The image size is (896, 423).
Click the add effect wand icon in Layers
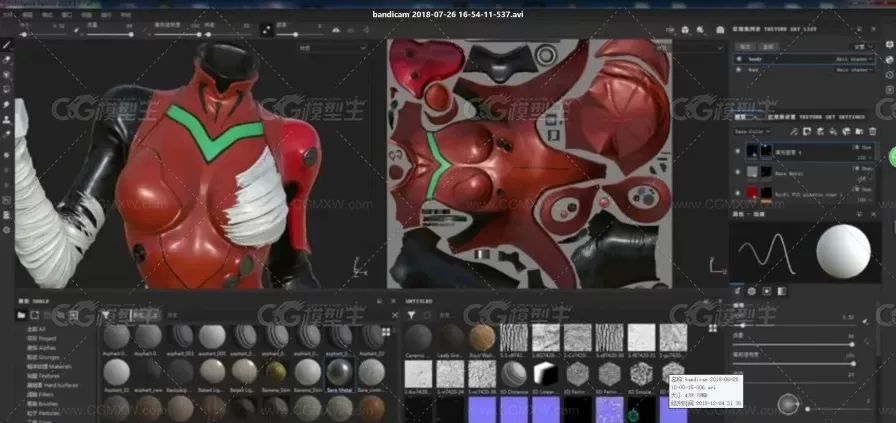[x=794, y=131]
